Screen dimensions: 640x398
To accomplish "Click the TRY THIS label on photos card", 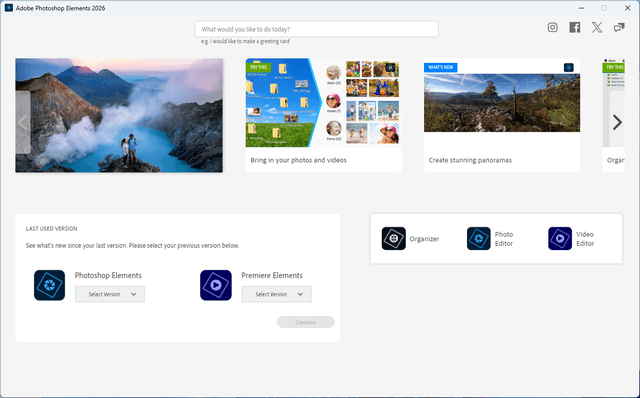I will (x=258, y=67).
